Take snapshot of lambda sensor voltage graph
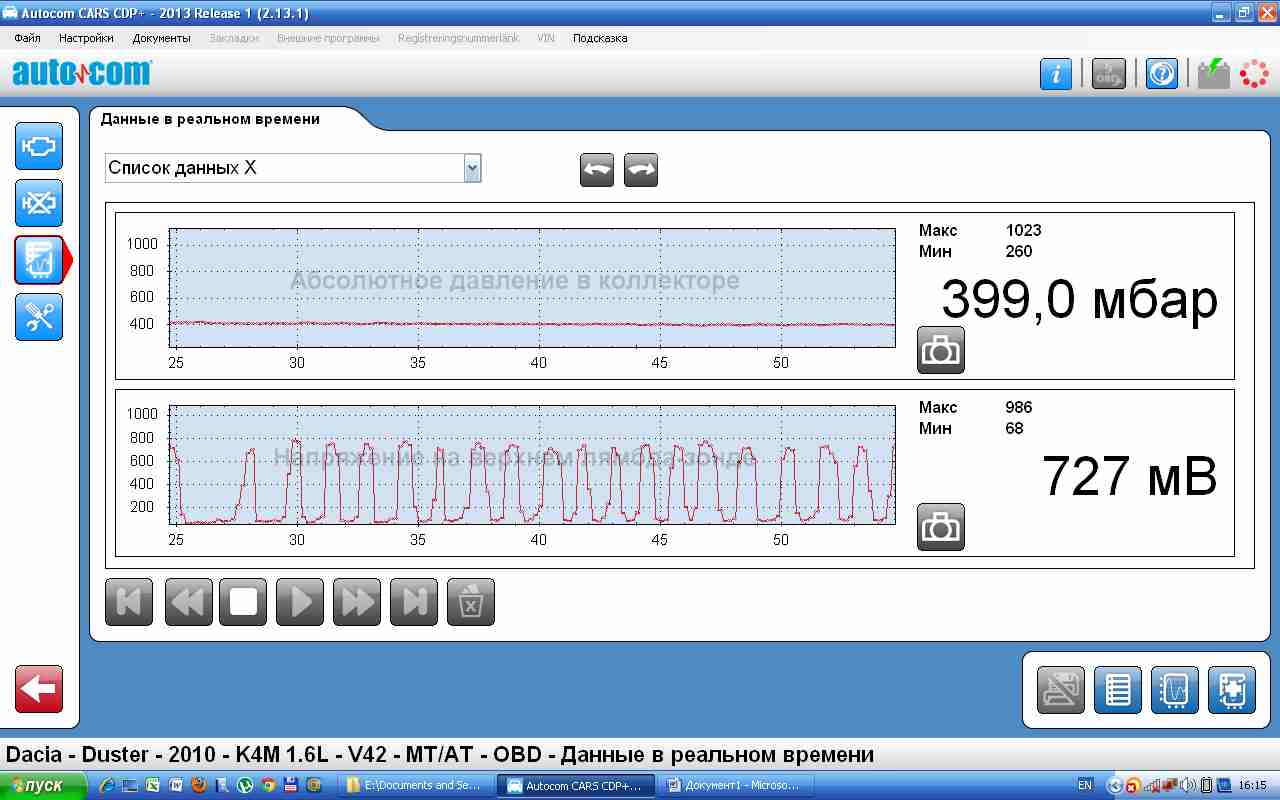 (940, 527)
